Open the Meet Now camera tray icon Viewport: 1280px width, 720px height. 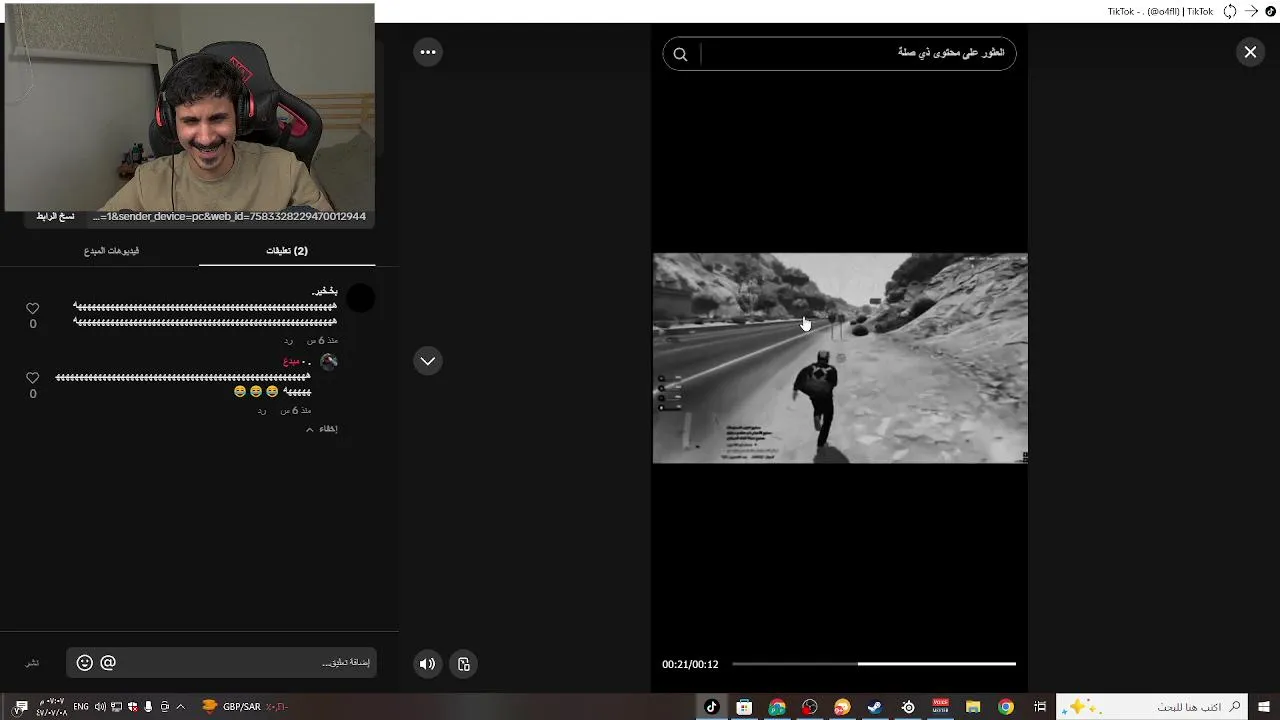pos(164,707)
